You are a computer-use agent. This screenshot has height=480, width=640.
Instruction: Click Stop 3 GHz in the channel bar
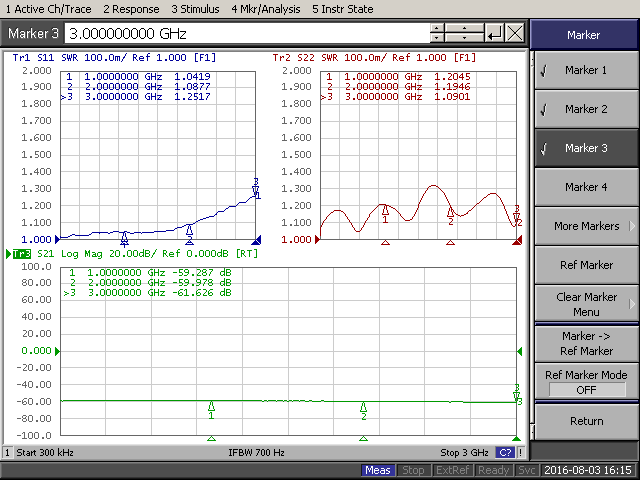click(x=464, y=453)
